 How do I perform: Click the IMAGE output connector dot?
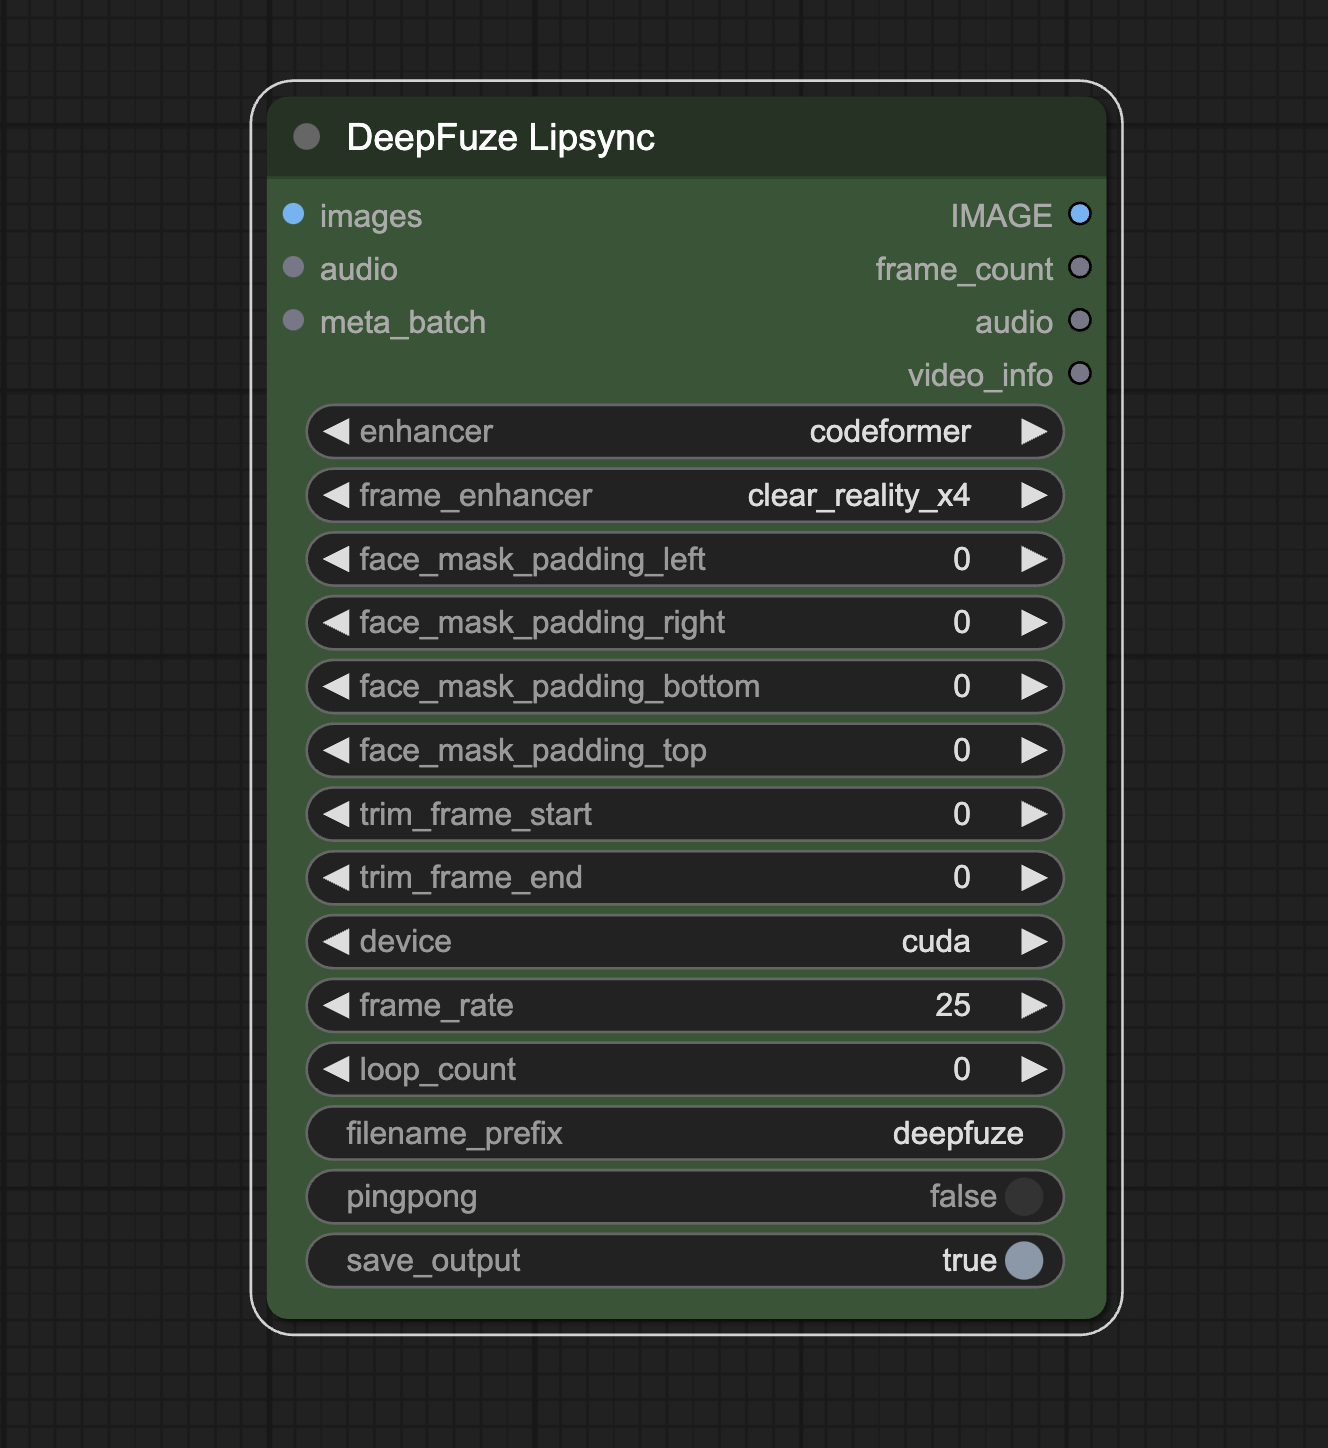coord(1080,214)
